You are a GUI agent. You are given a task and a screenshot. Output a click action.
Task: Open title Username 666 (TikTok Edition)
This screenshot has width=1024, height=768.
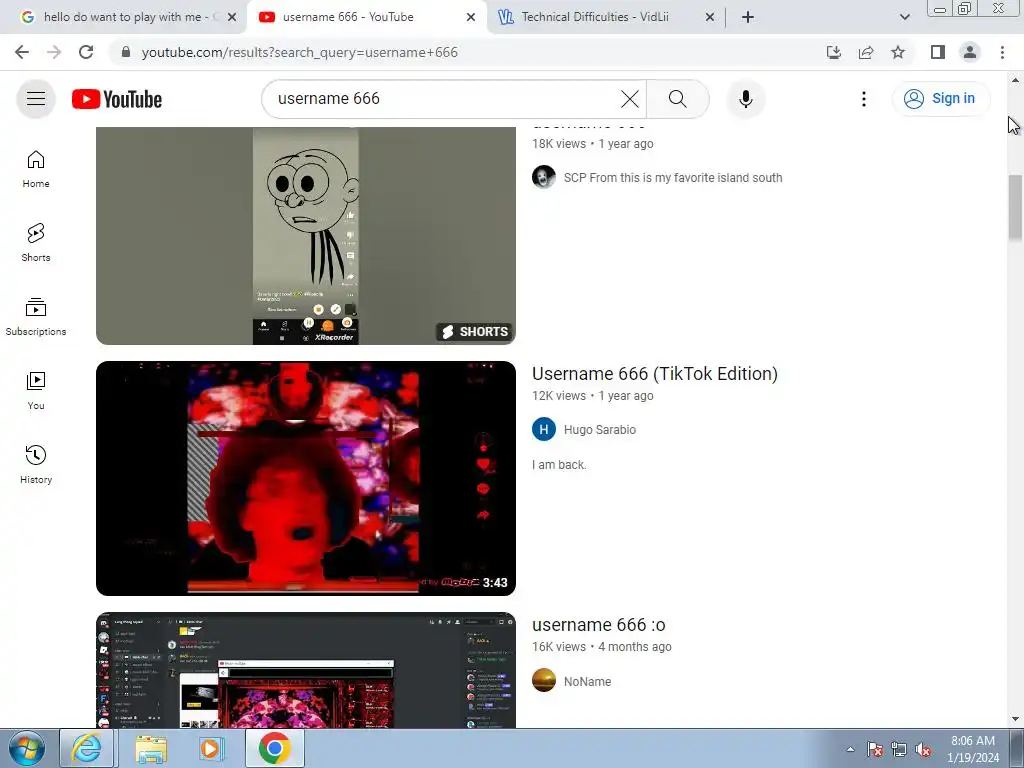pyautogui.click(x=654, y=374)
